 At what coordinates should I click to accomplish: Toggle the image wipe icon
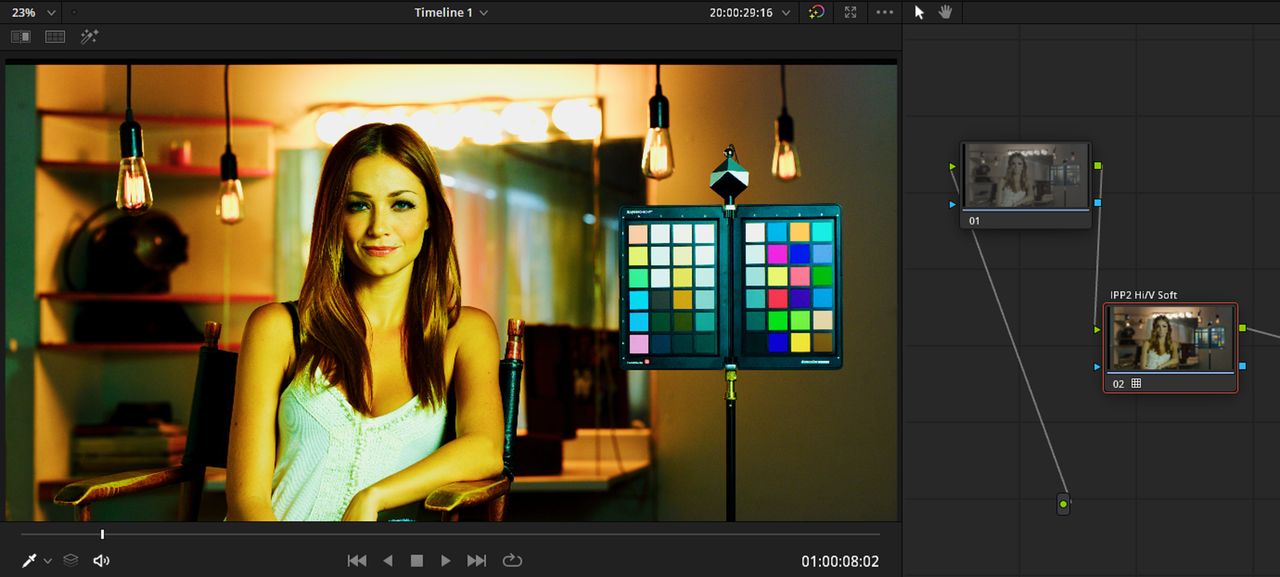[21, 36]
